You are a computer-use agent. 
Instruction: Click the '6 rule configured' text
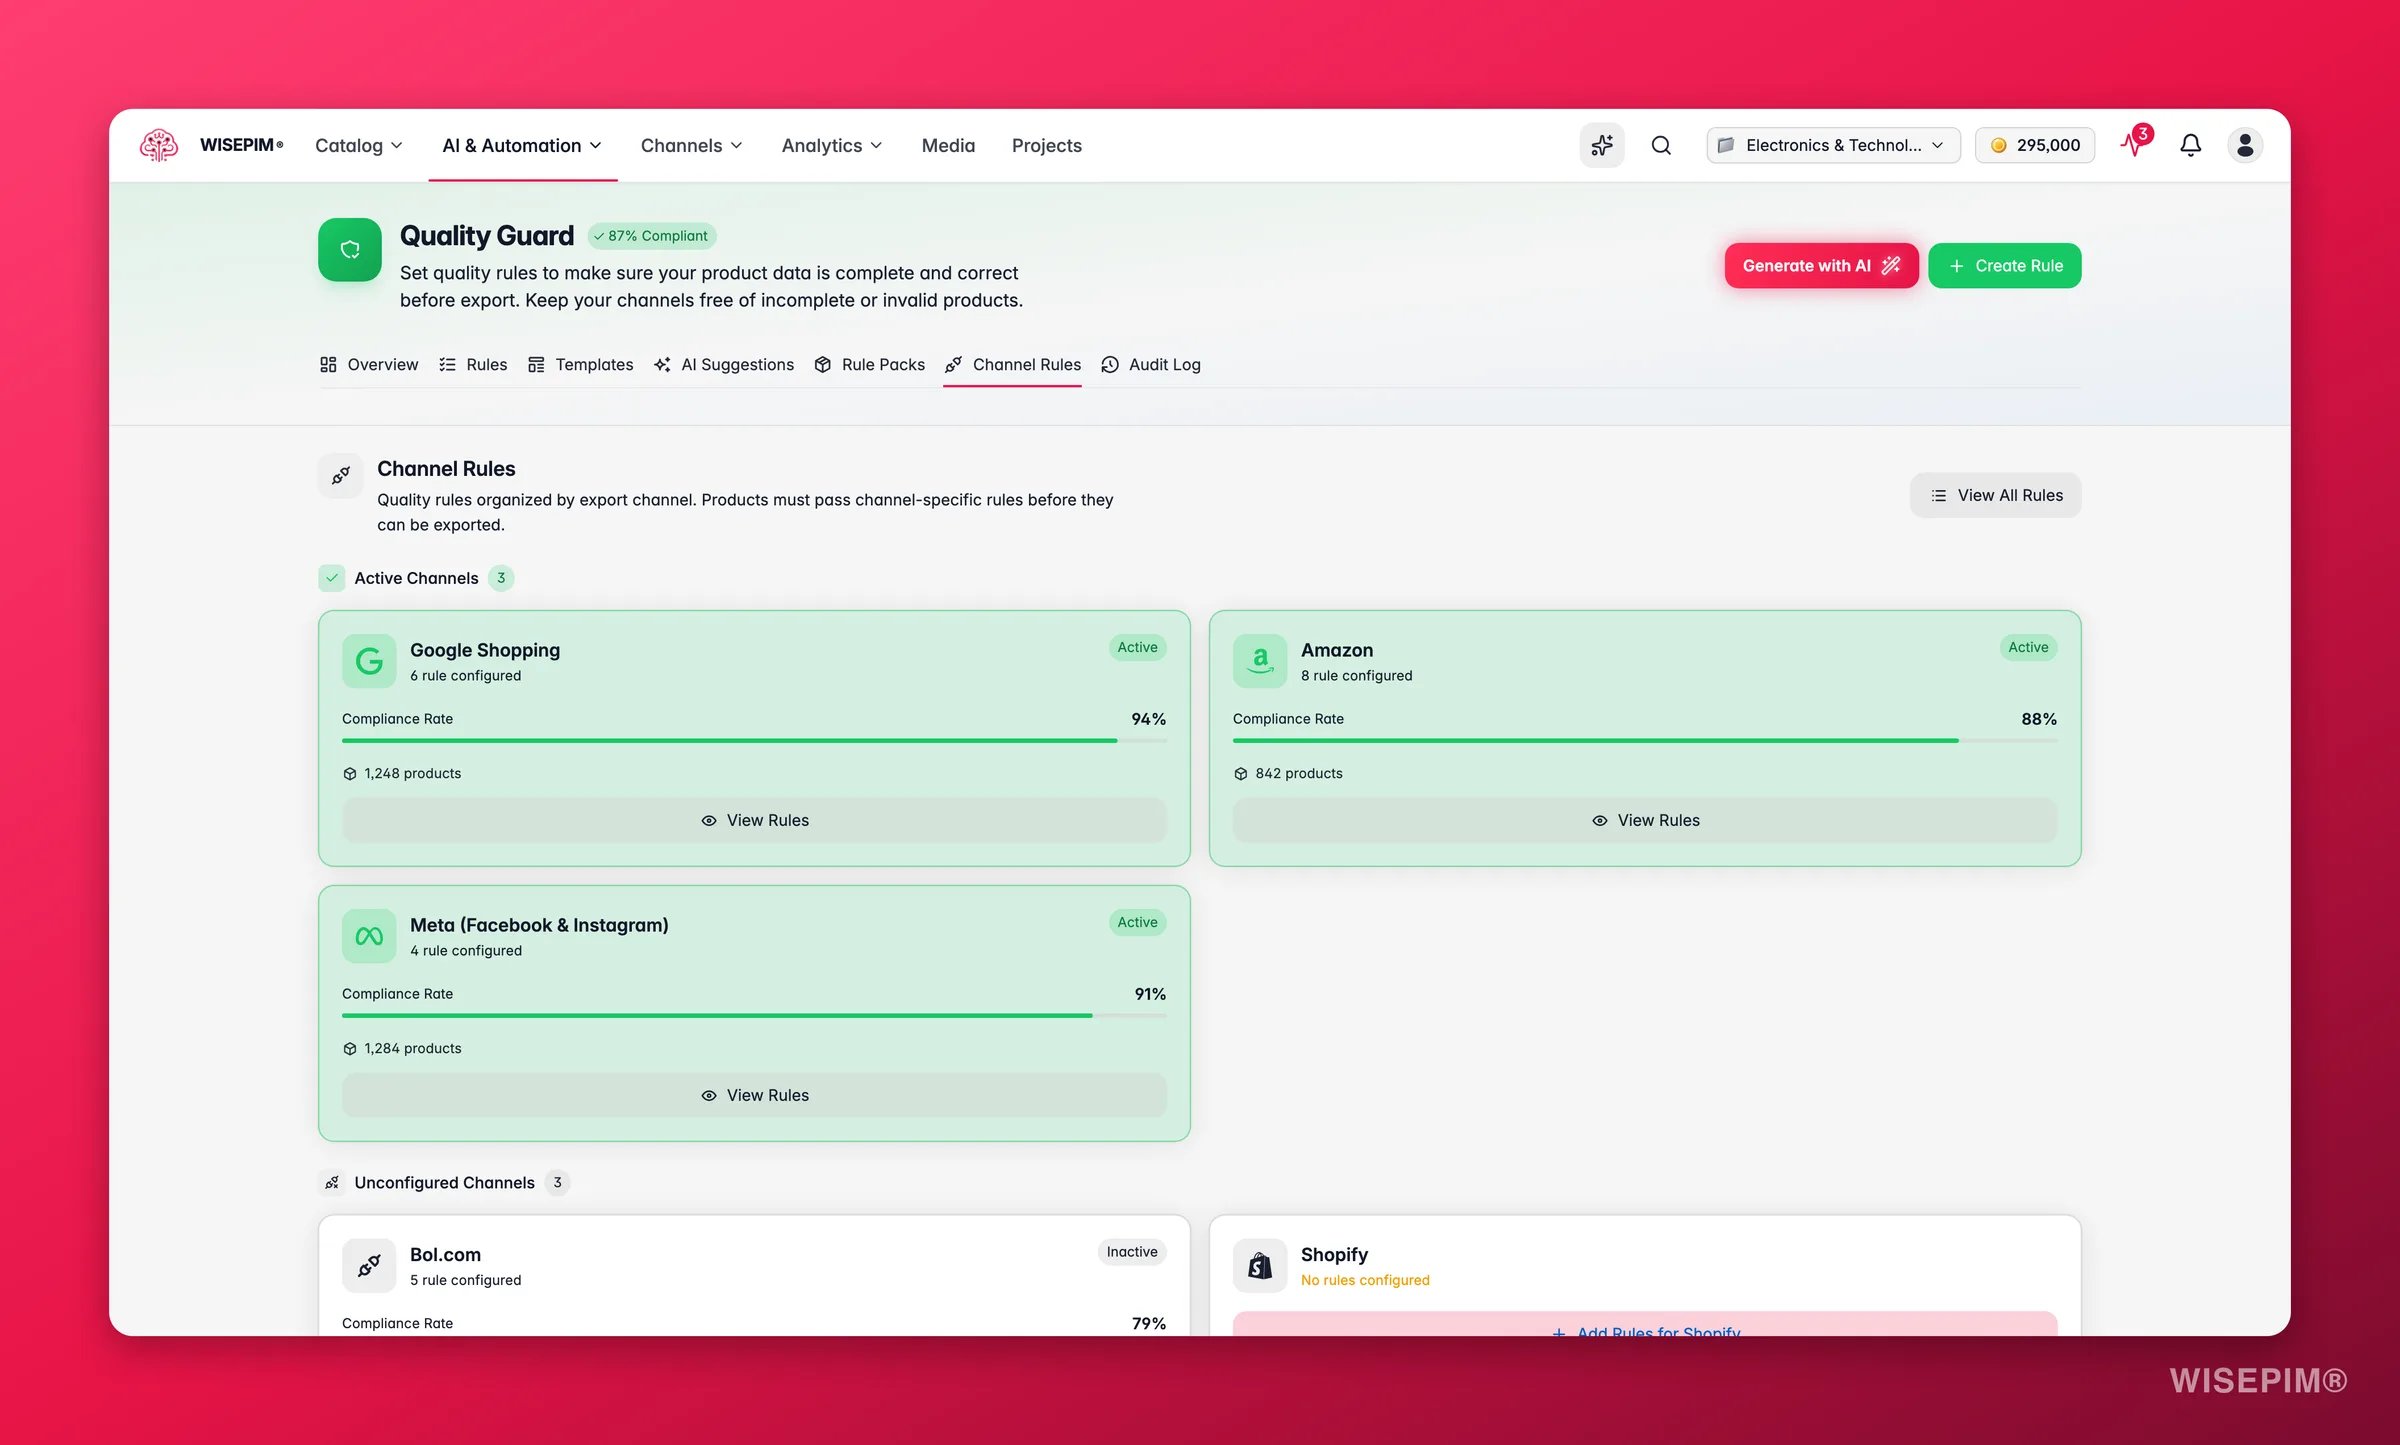pyautogui.click(x=466, y=676)
